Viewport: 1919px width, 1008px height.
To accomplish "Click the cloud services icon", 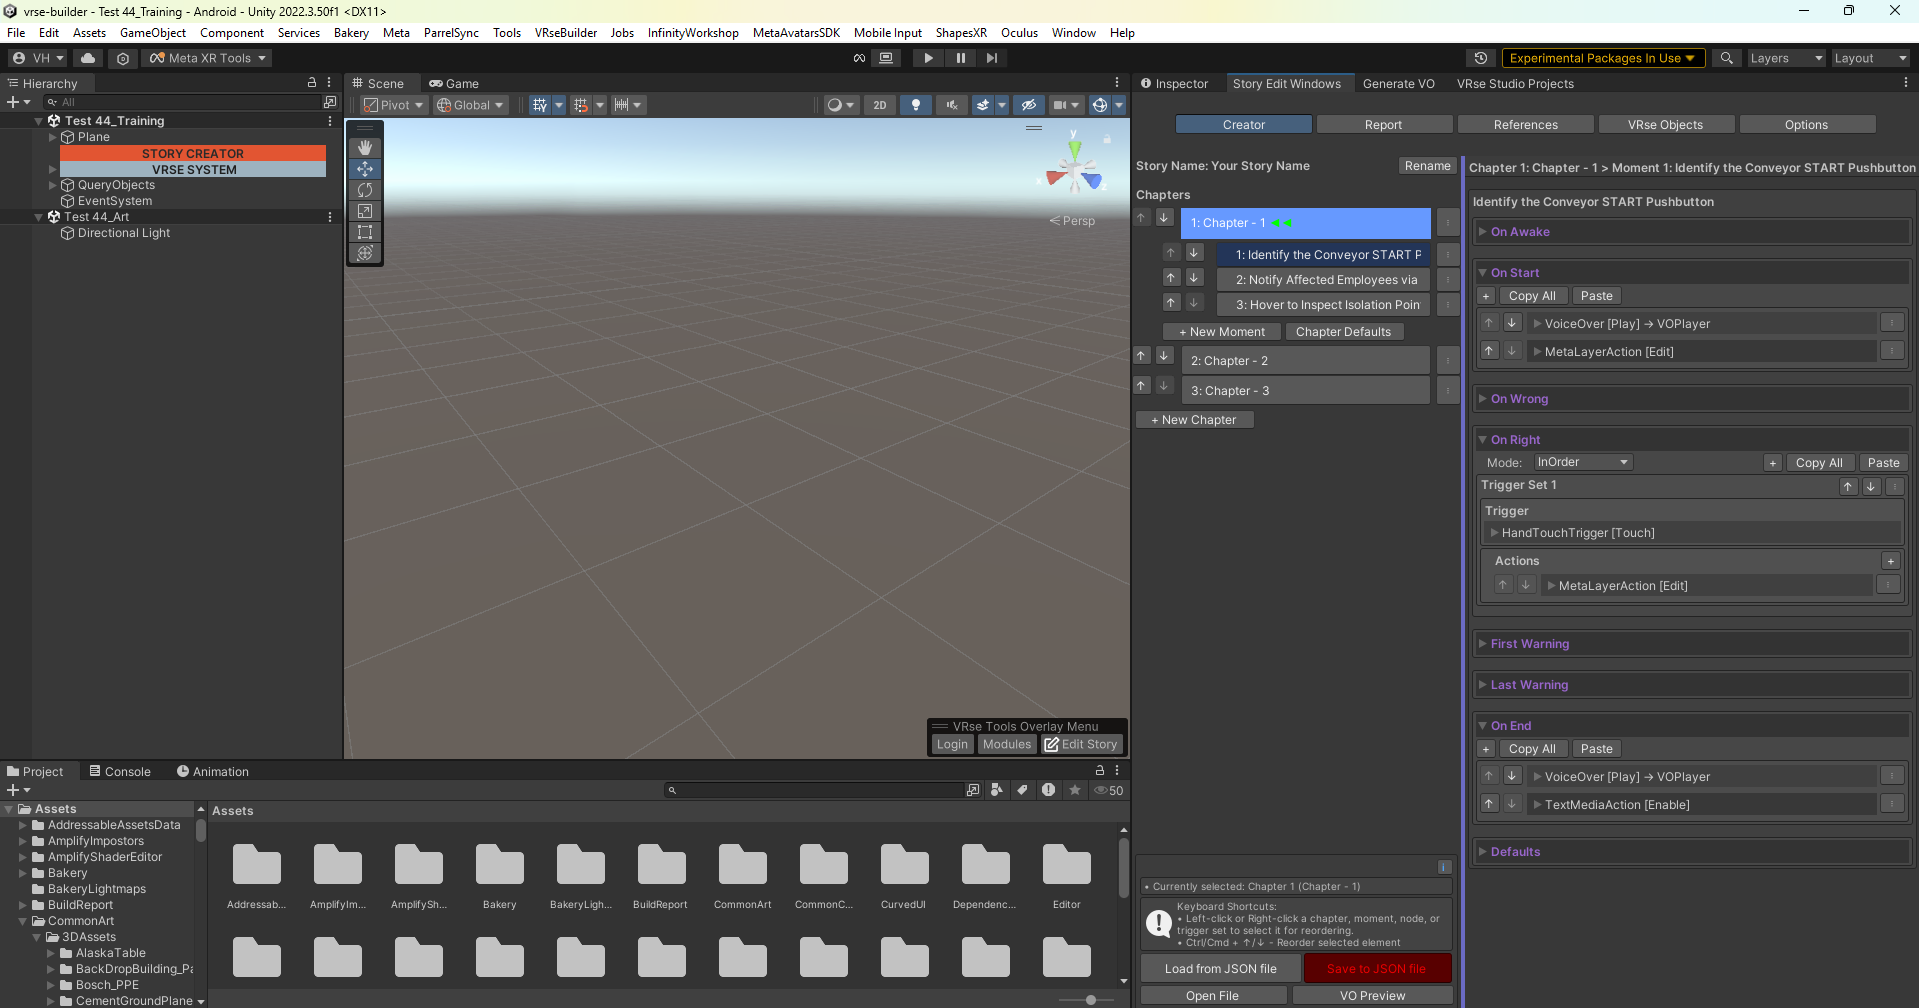I will pyautogui.click(x=88, y=58).
